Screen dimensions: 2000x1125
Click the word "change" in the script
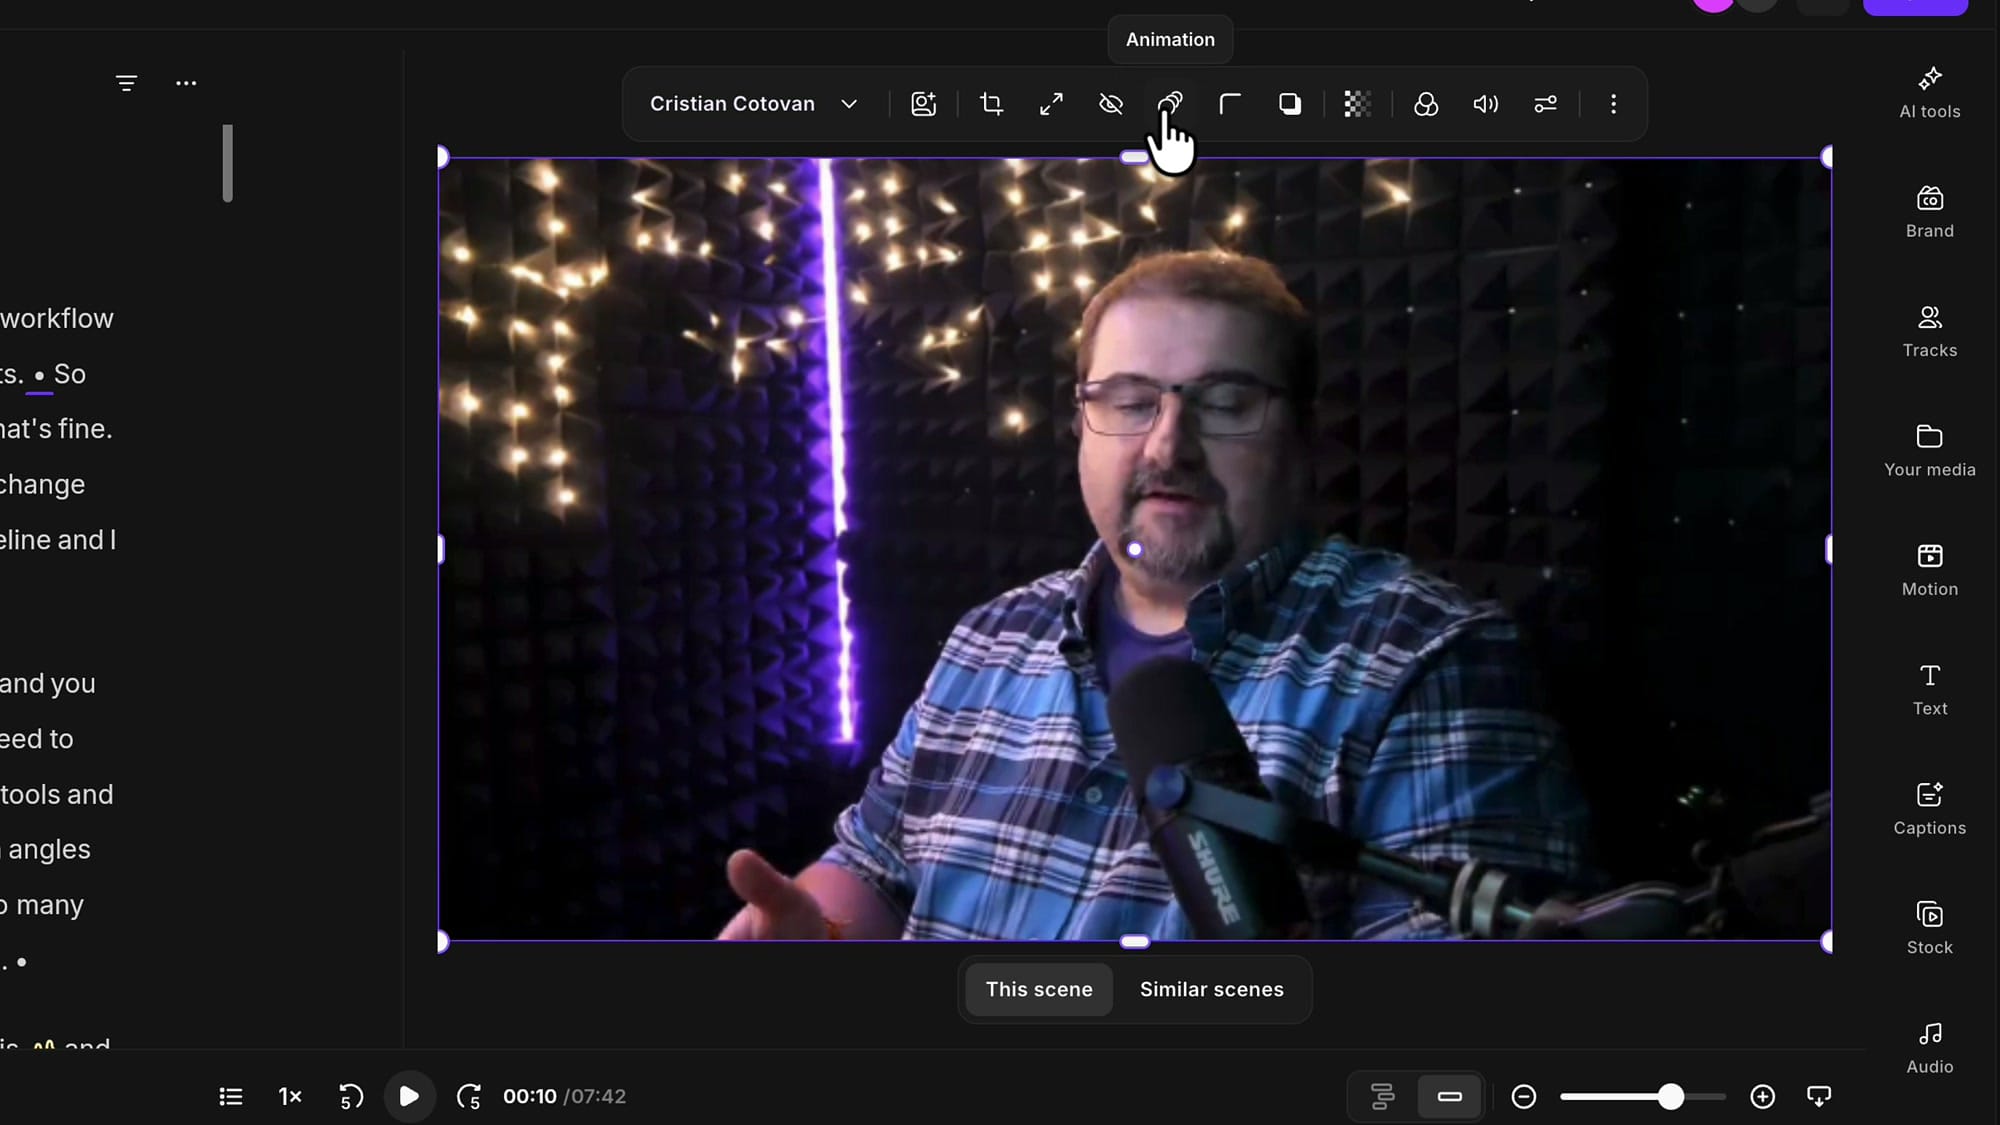[42, 484]
